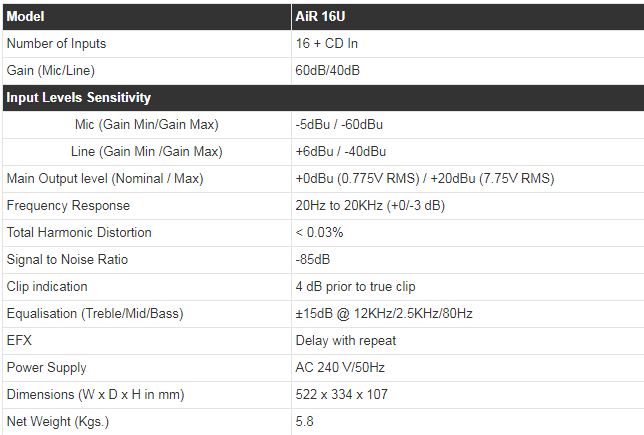Select the "60dB/40dB" gain value
This screenshot has width=644, height=435.
(327, 71)
